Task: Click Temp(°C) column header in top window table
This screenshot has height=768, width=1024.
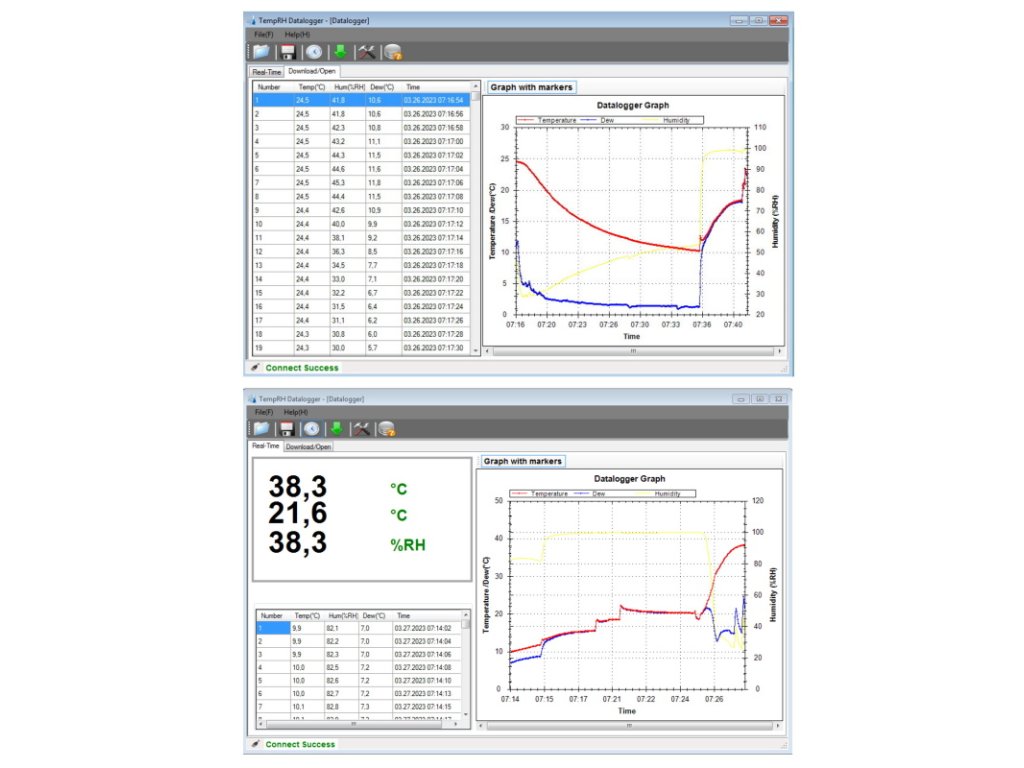Action: pos(312,87)
